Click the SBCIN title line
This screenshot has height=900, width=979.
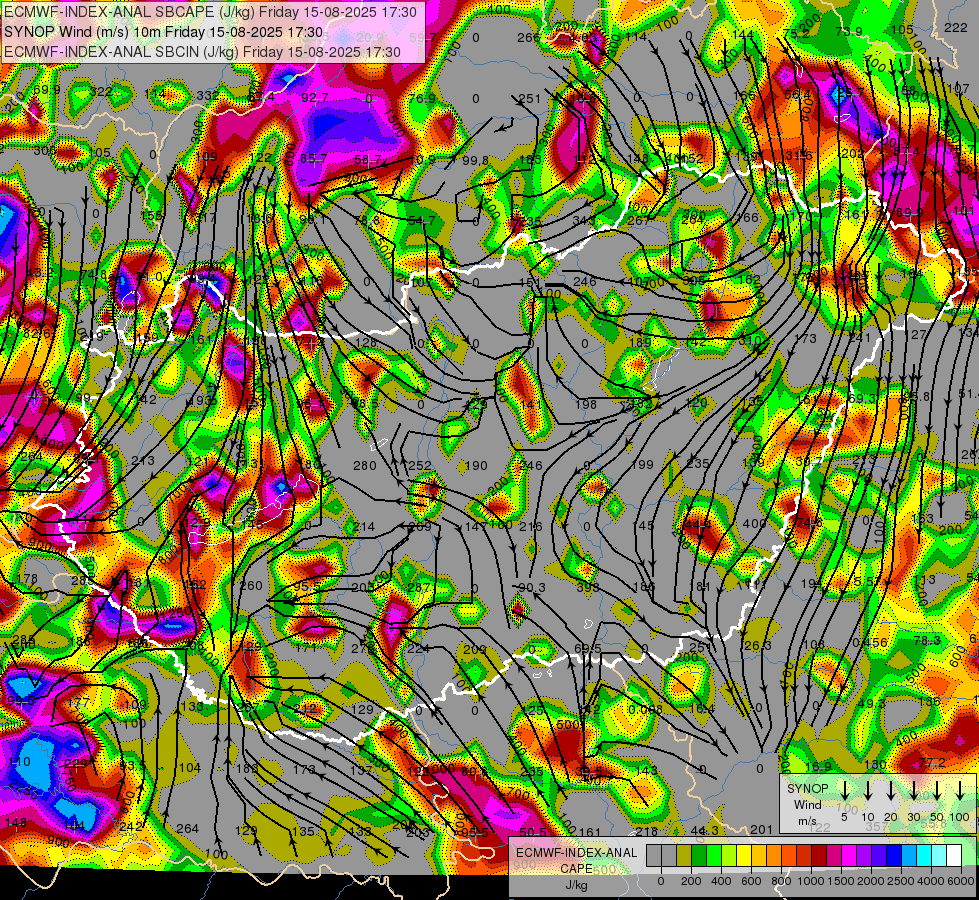[202, 52]
